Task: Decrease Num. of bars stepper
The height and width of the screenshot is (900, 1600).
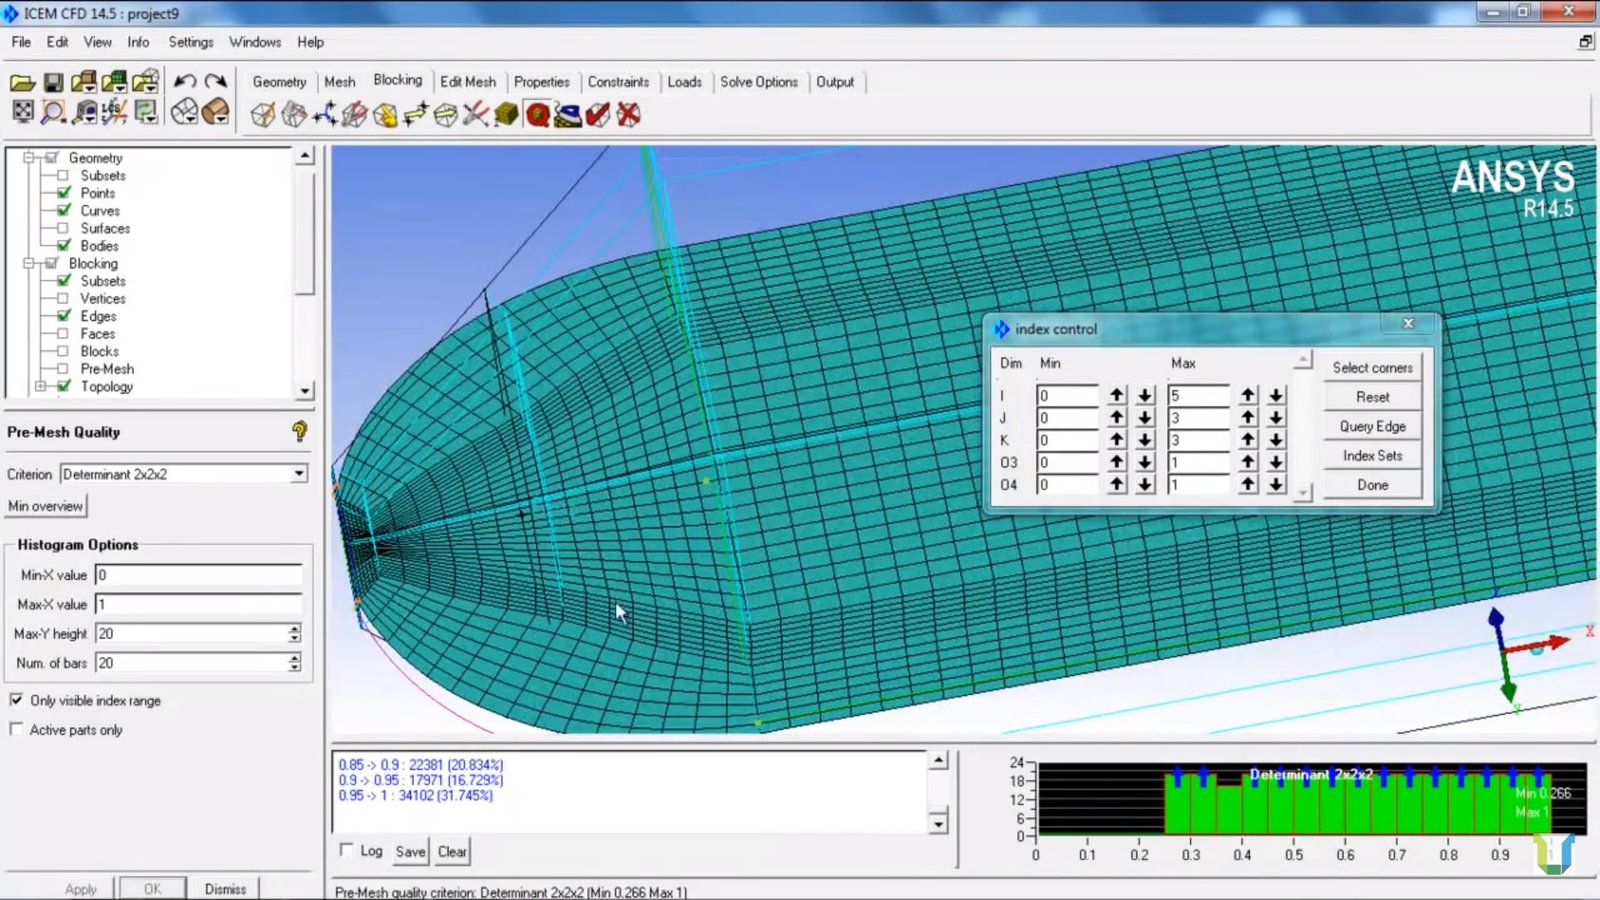Action: click(x=294, y=667)
